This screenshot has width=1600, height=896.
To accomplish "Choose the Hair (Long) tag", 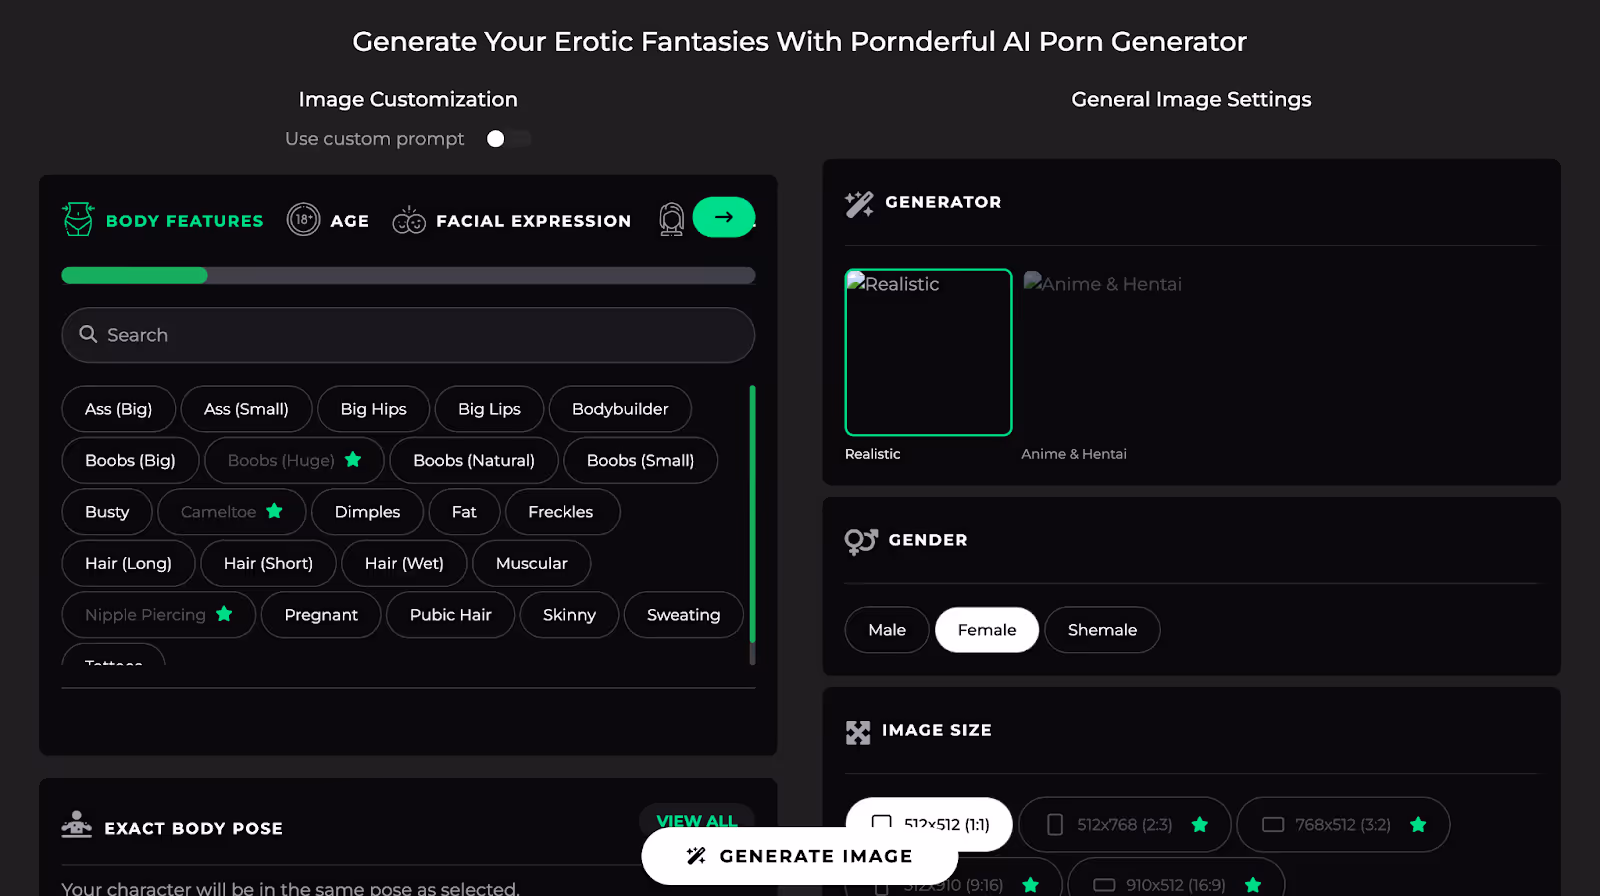I will [128, 563].
